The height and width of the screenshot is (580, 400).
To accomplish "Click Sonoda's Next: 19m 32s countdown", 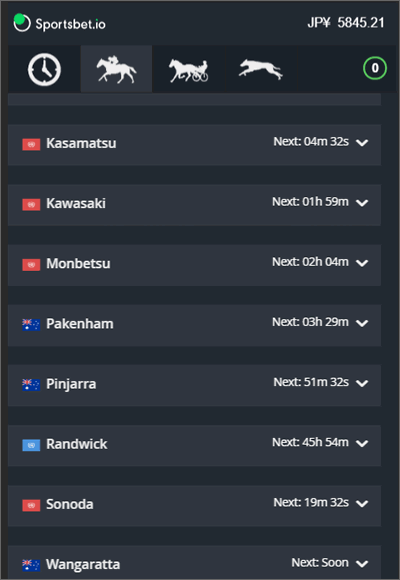I will pos(311,503).
